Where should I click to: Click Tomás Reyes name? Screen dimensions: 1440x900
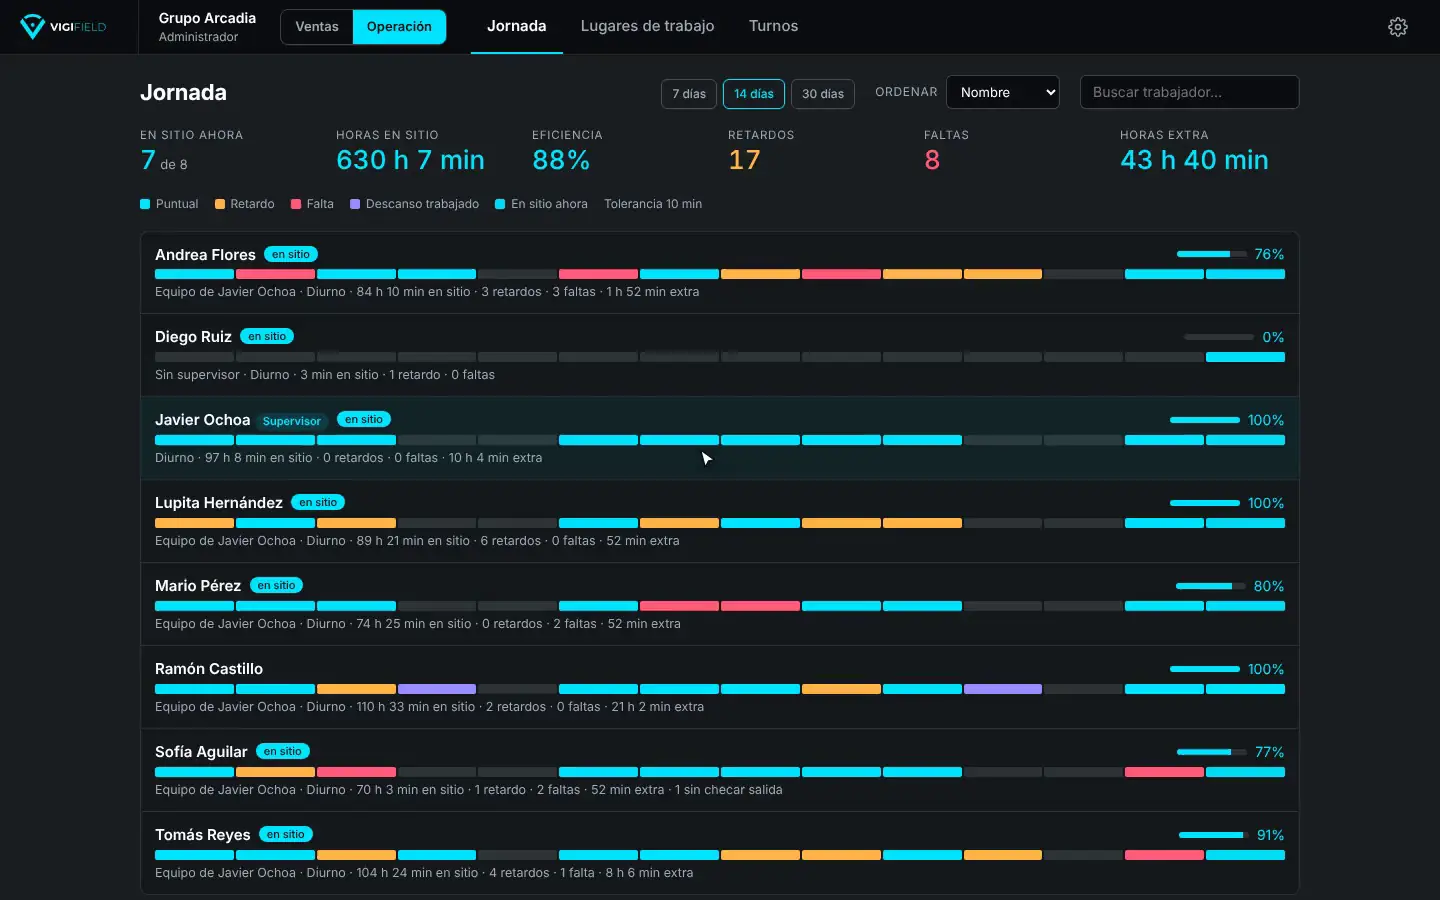[x=203, y=835]
